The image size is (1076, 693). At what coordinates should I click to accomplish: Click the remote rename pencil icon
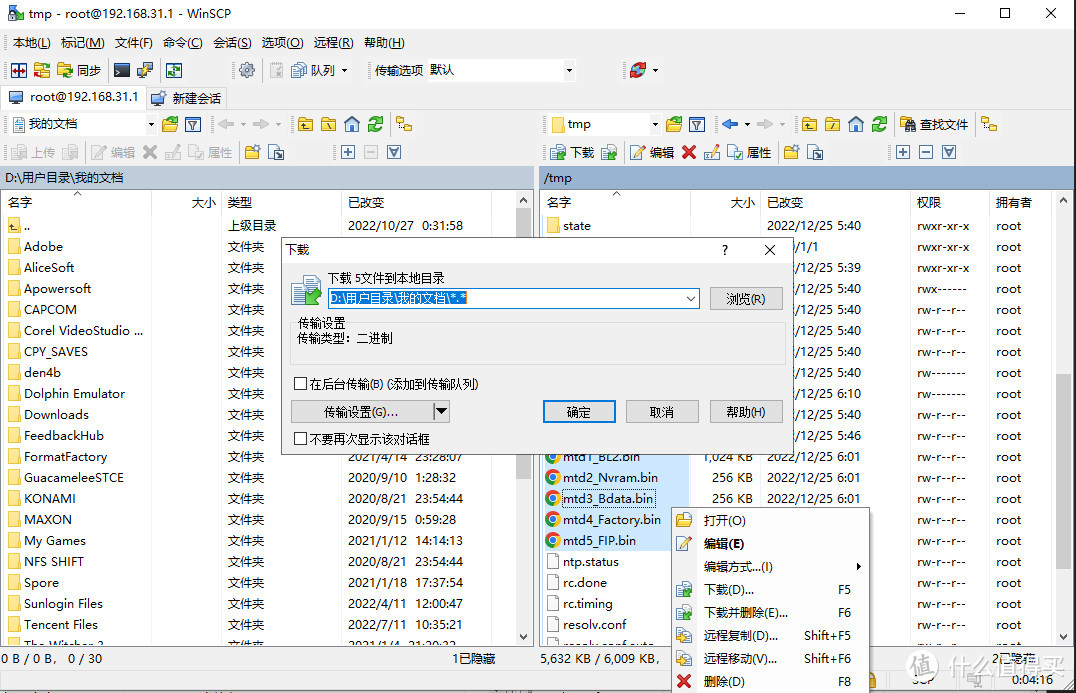pos(712,152)
